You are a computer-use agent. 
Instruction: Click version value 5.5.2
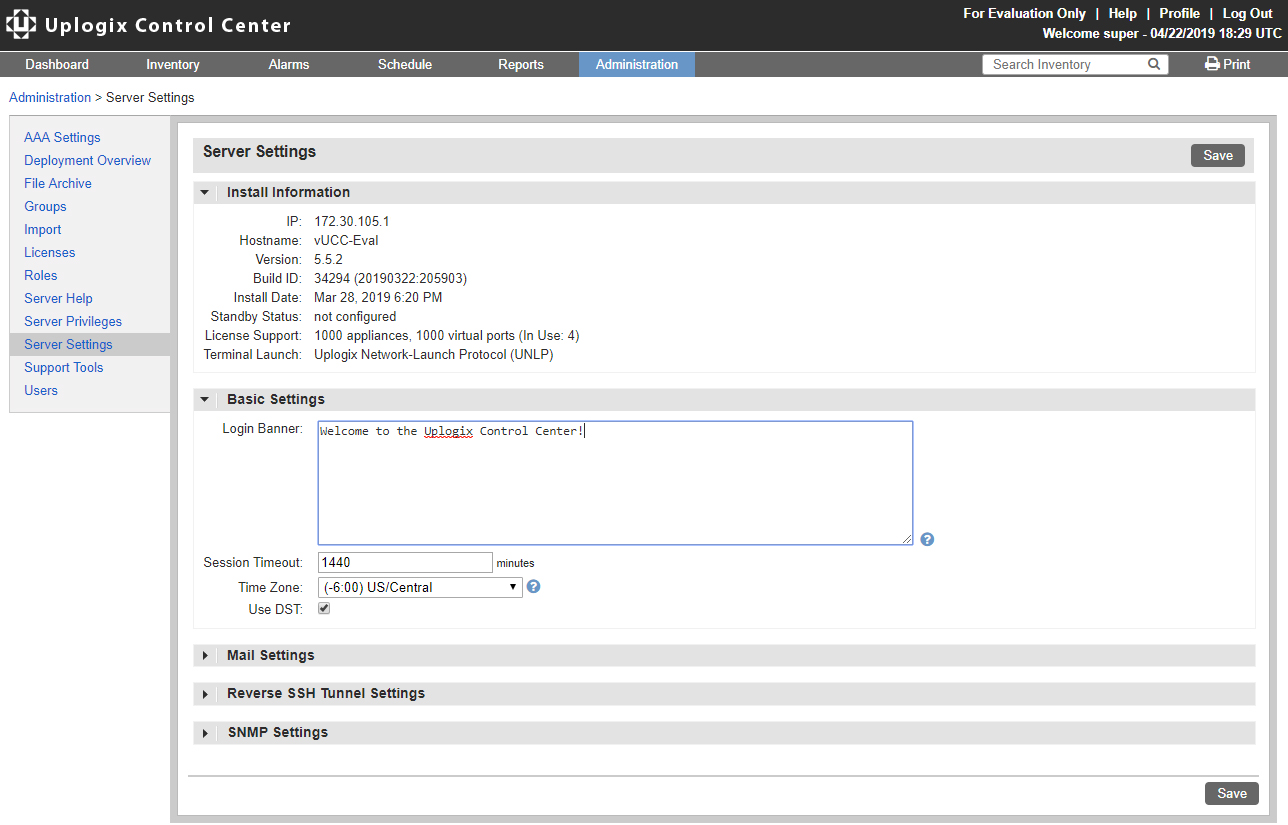pos(328,259)
